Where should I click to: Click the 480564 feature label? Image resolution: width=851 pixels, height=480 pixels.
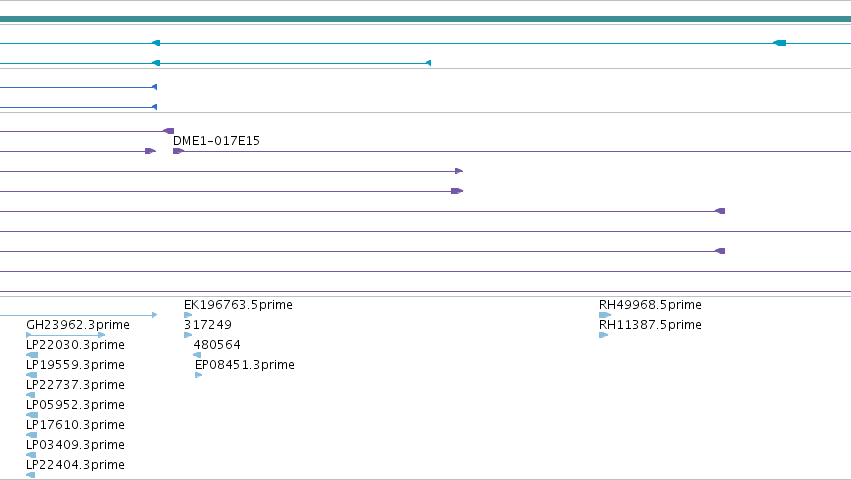[x=217, y=345]
